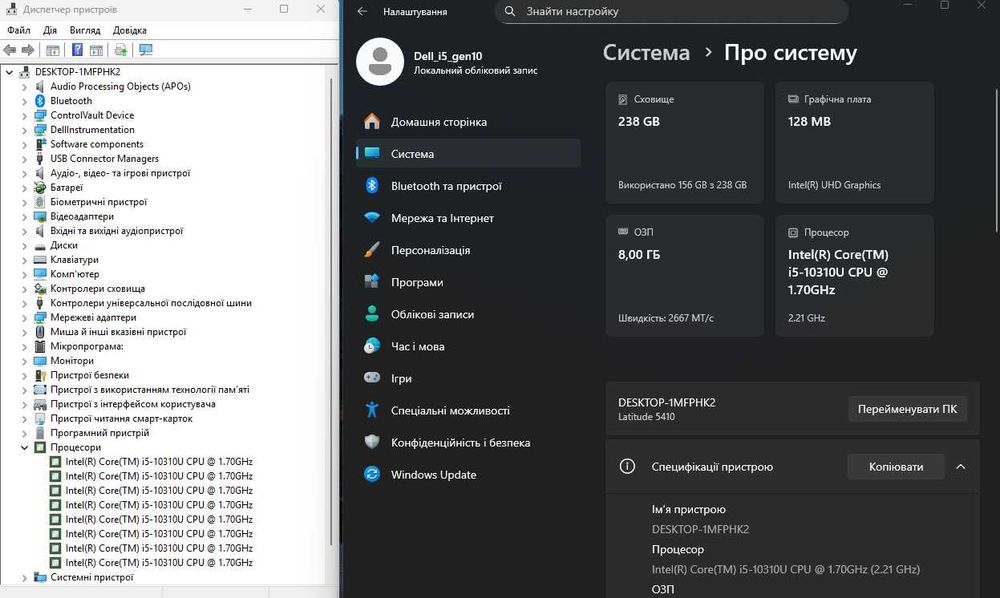This screenshot has width=1000, height=598.
Task: Select DellInstrumentation tree row
Action: (92, 130)
